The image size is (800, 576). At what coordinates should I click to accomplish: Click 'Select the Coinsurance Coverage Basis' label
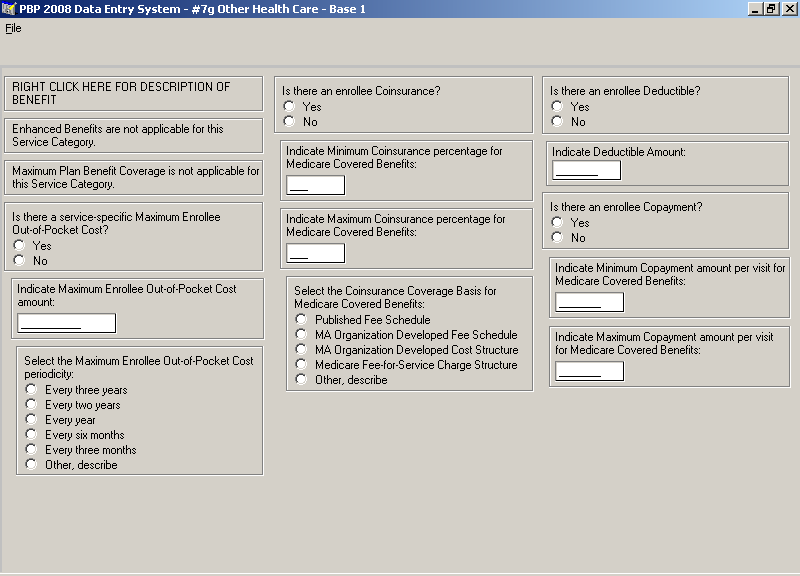click(395, 297)
